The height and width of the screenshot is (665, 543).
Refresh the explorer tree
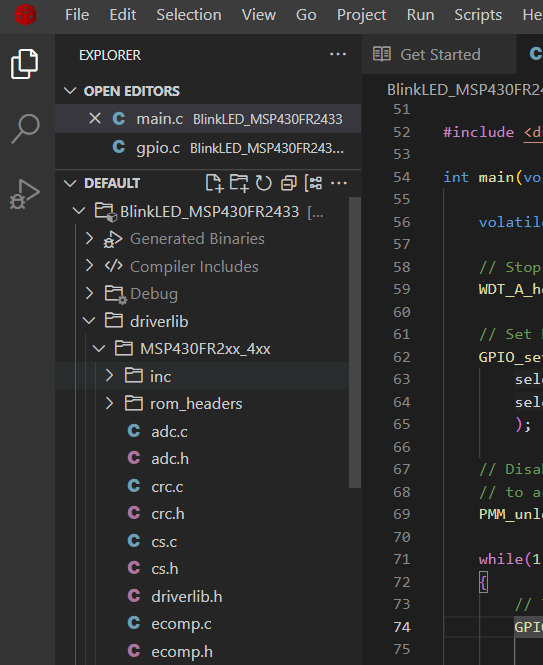pos(263,183)
